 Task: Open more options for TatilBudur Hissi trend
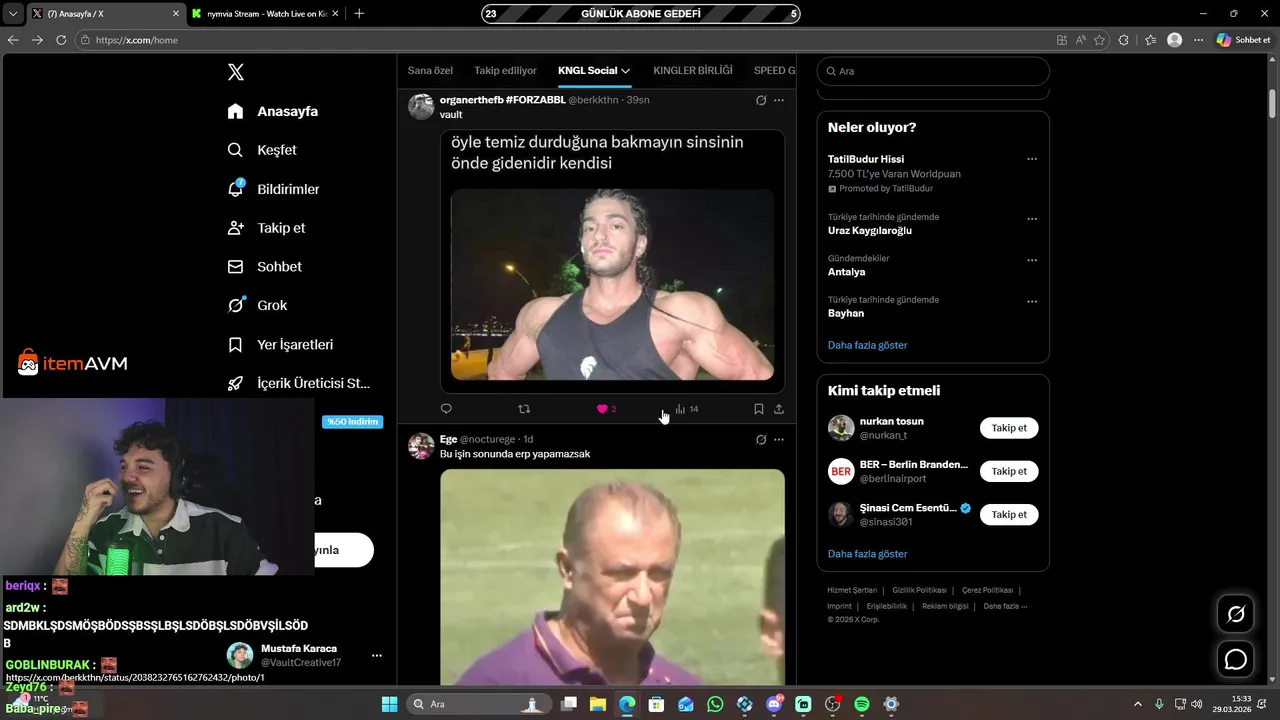click(x=1032, y=159)
